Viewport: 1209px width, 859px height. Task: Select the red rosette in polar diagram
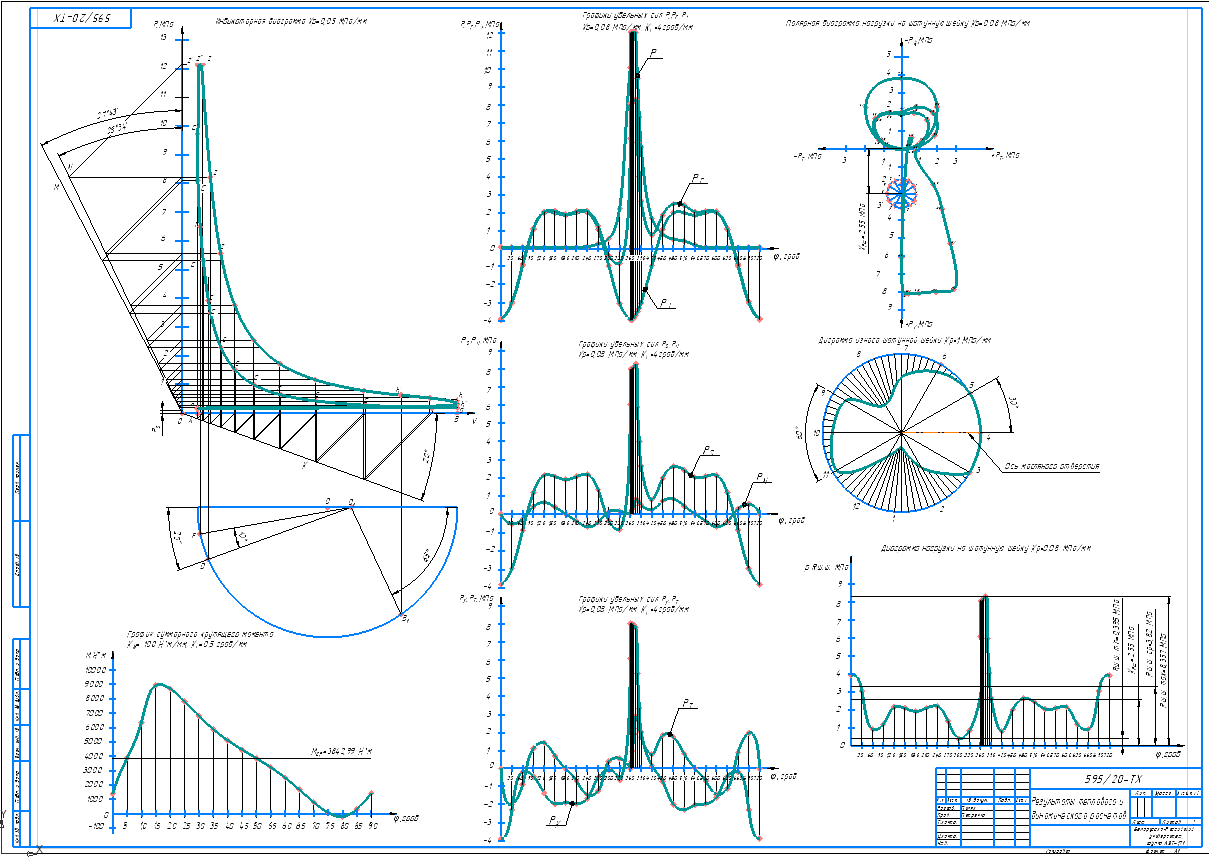coord(902,193)
